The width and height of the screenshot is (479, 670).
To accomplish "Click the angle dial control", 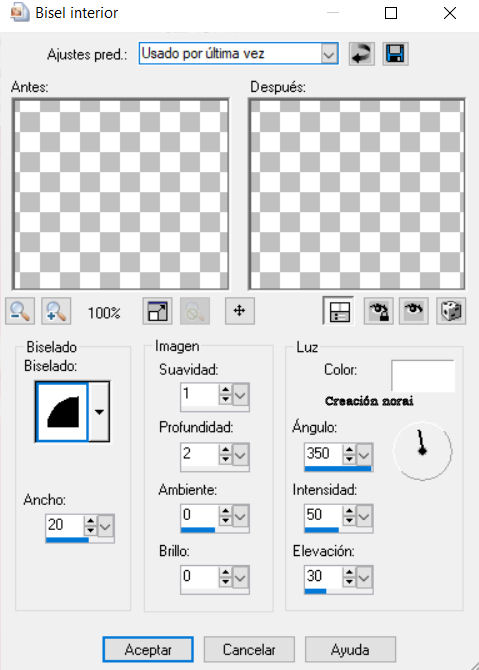I will [x=422, y=451].
